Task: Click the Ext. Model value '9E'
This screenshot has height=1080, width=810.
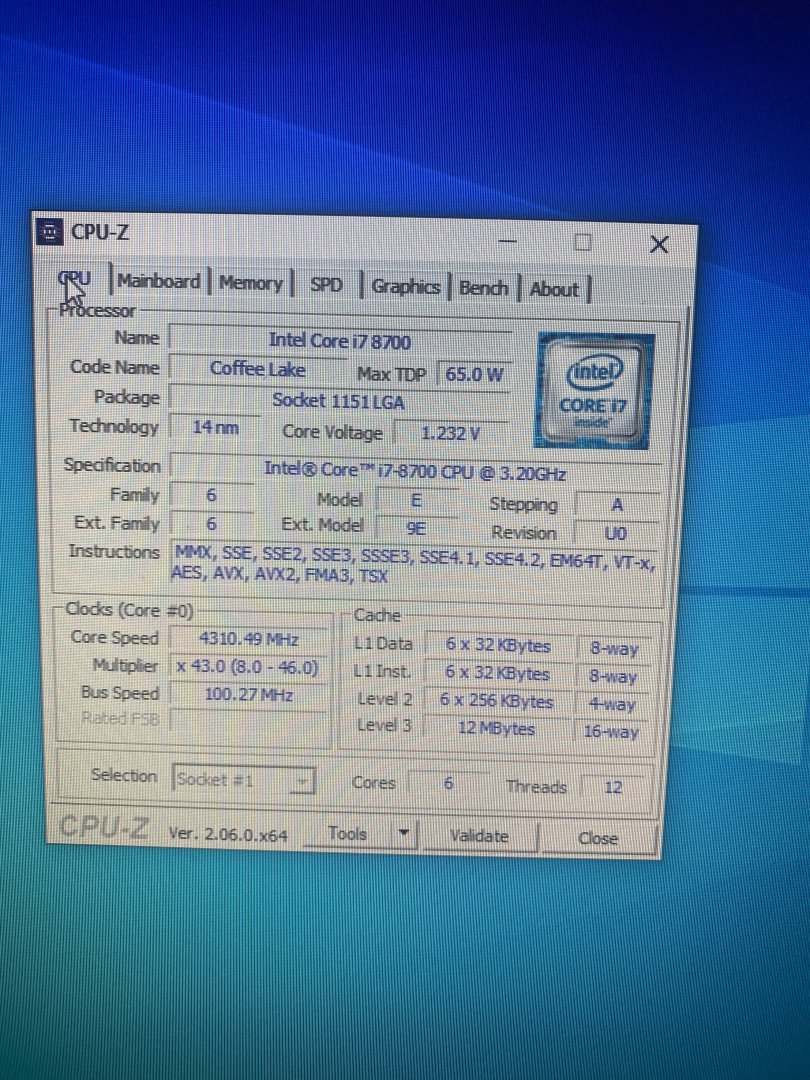Action: (416, 528)
